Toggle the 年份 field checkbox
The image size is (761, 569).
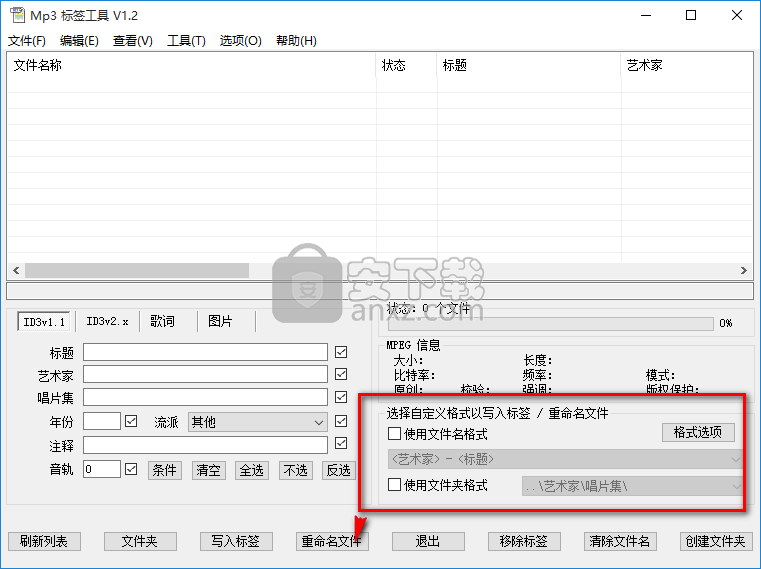[x=131, y=421]
